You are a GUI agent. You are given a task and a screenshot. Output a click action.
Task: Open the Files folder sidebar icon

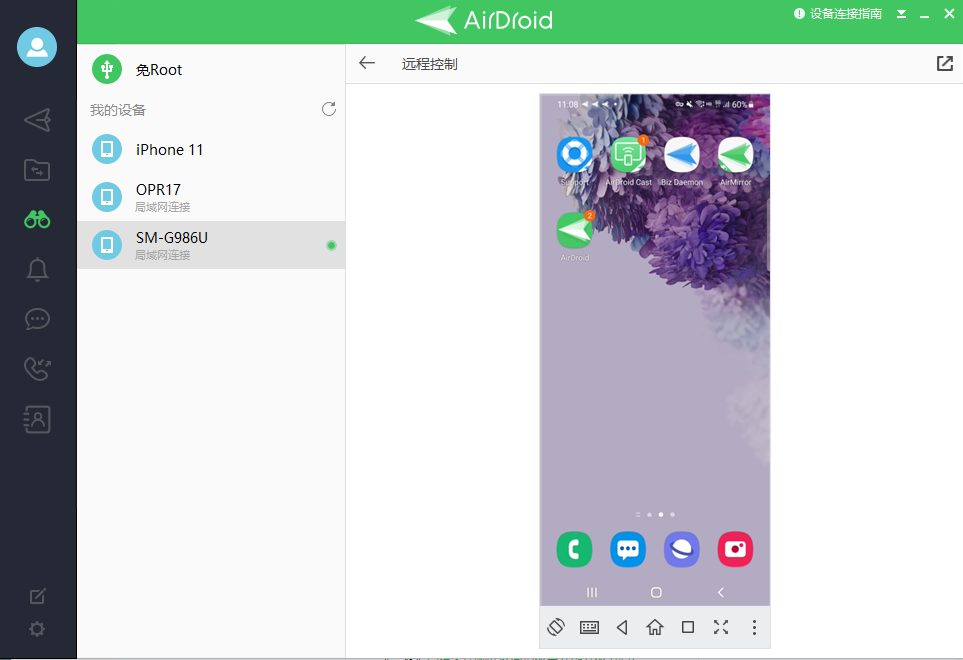(37, 170)
